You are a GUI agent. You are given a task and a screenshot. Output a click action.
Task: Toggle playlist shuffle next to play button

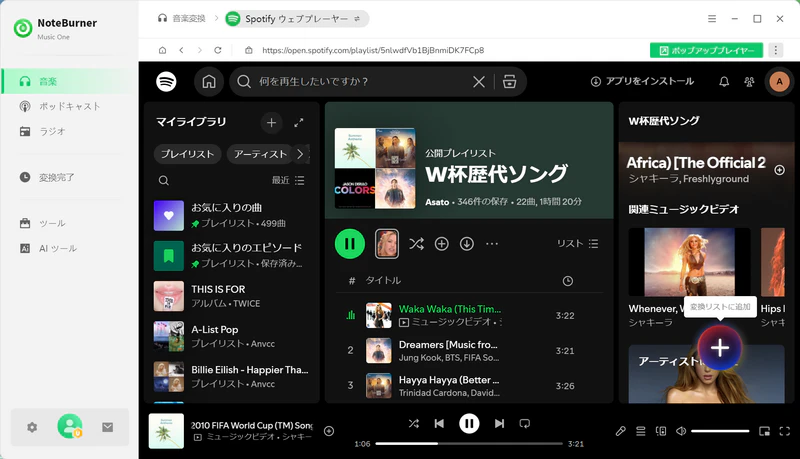click(416, 244)
